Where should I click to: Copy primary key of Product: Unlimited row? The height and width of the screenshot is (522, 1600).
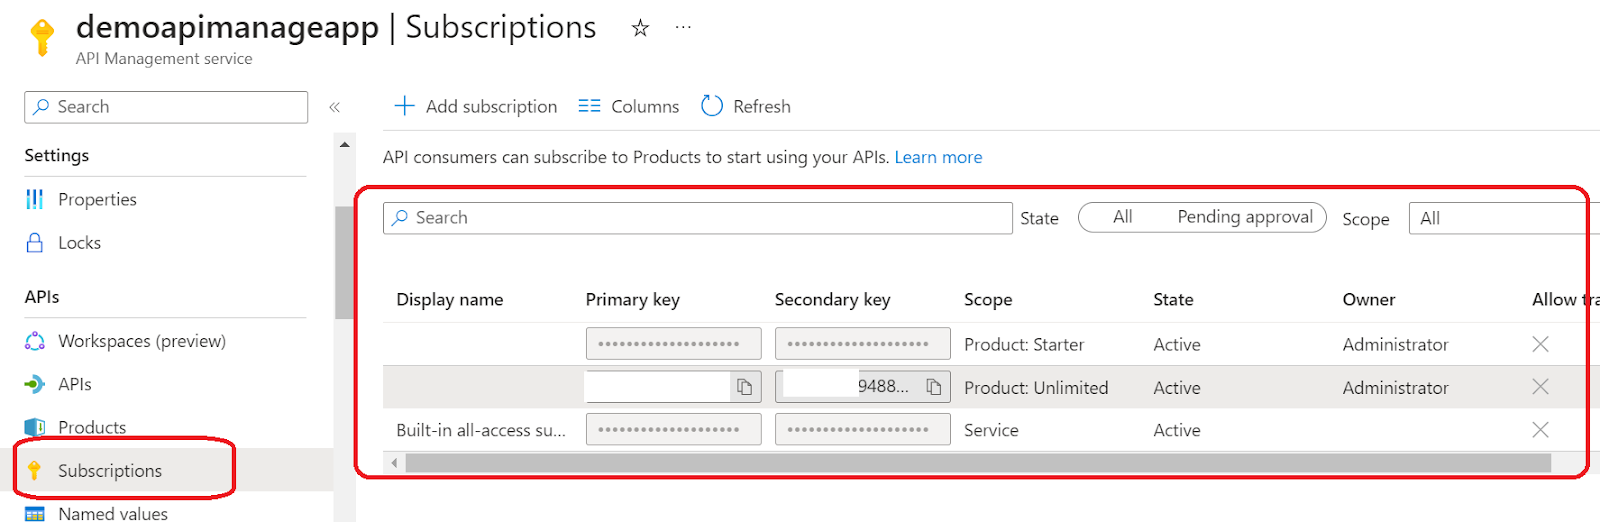click(x=744, y=387)
